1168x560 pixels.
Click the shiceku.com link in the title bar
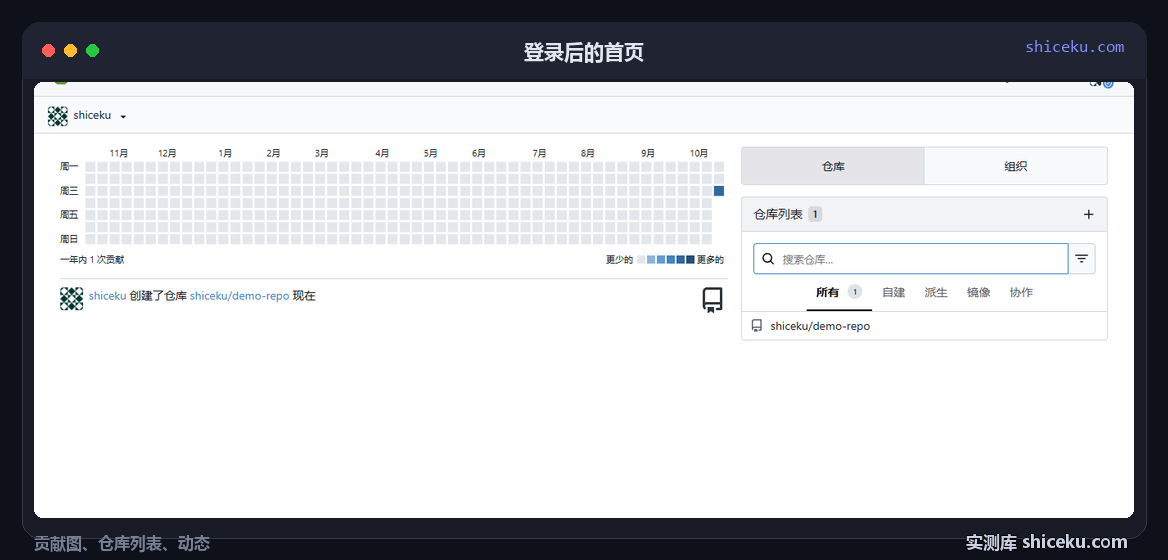coord(1074,47)
